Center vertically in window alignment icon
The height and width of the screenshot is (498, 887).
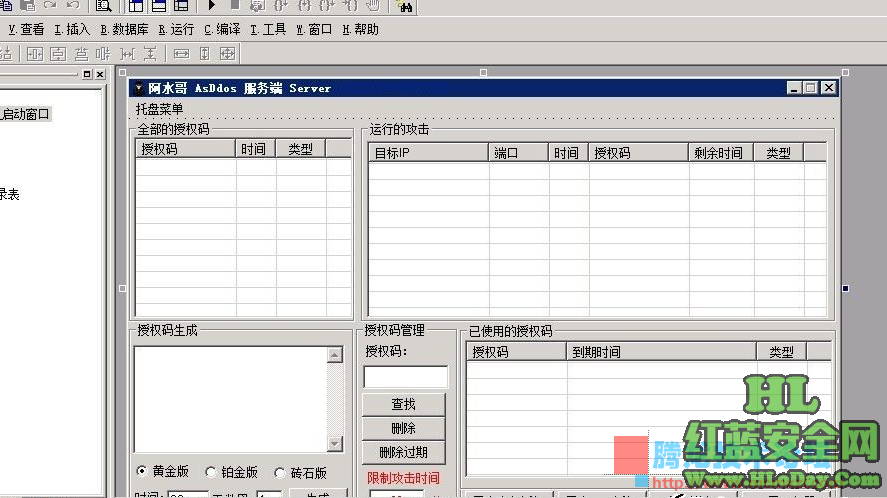tap(58, 54)
